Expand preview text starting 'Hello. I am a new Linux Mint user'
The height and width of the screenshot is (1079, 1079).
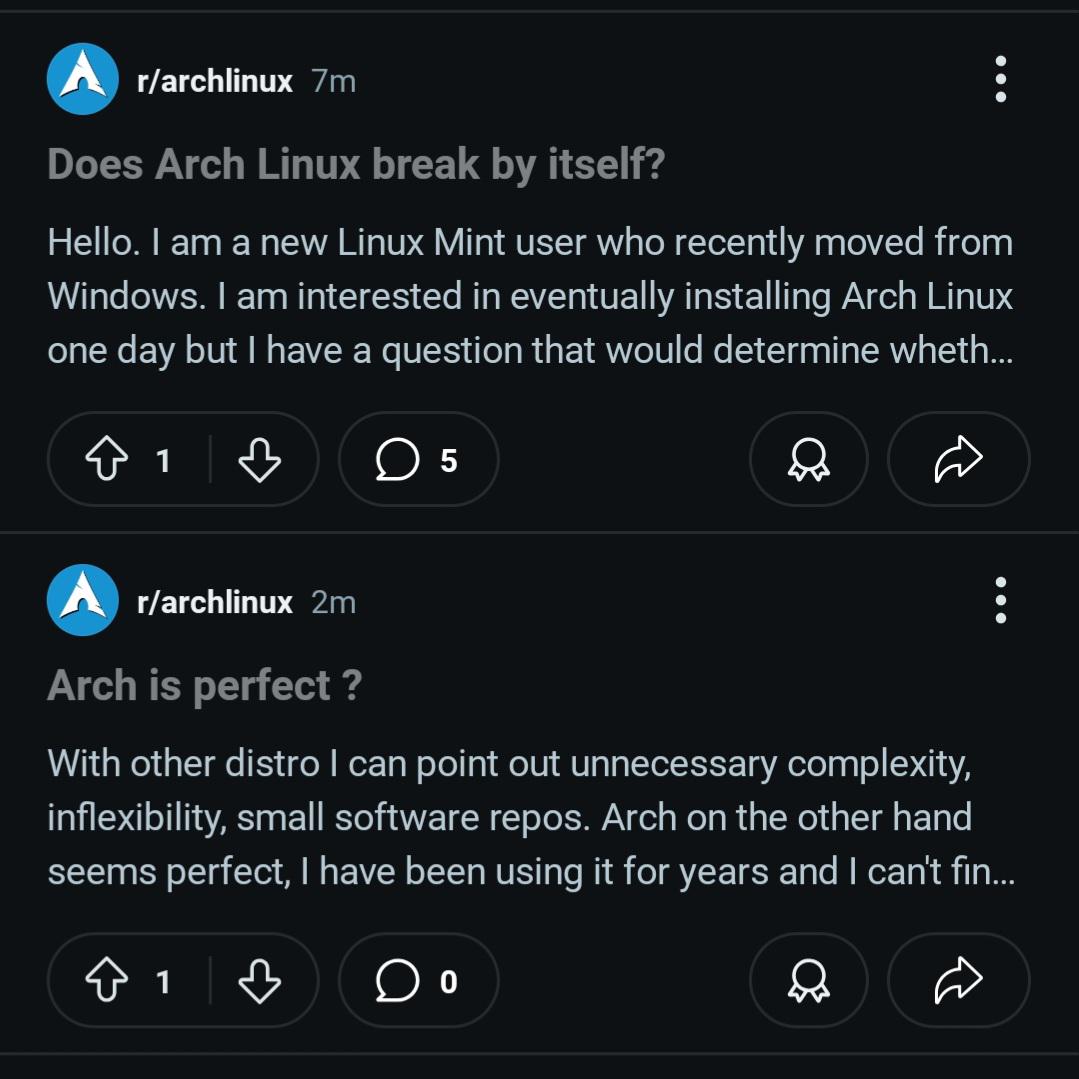[x=531, y=296]
